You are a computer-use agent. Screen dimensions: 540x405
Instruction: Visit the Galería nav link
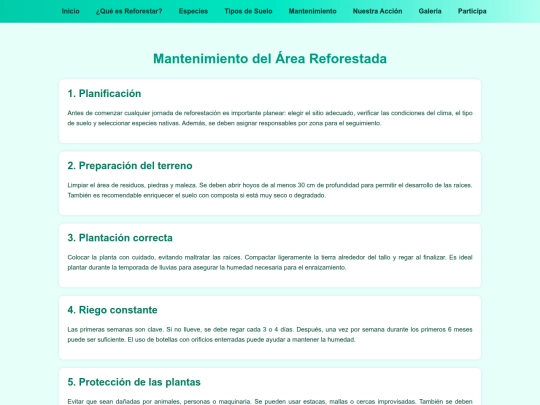[x=430, y=11]
